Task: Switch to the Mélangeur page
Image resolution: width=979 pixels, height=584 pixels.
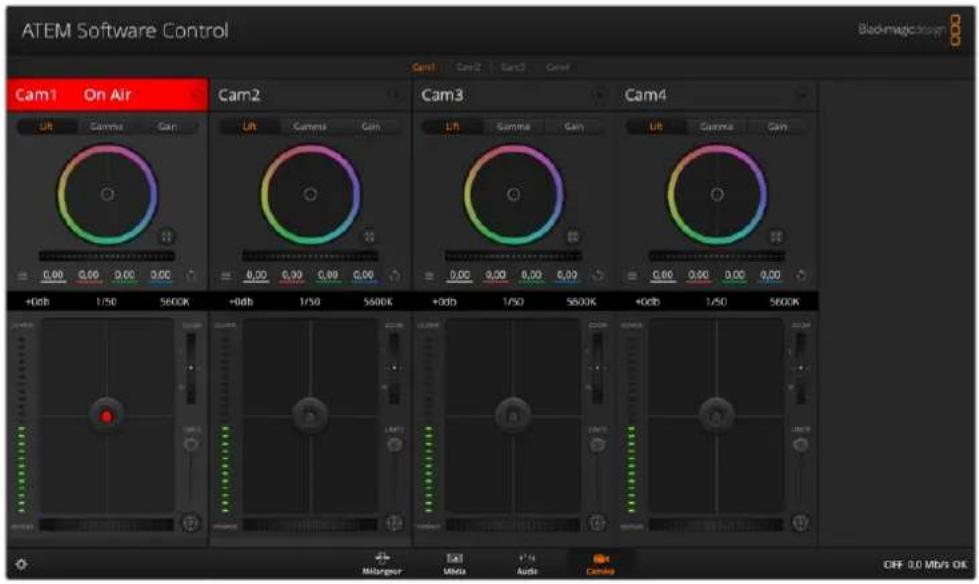Action: [381, 563]
